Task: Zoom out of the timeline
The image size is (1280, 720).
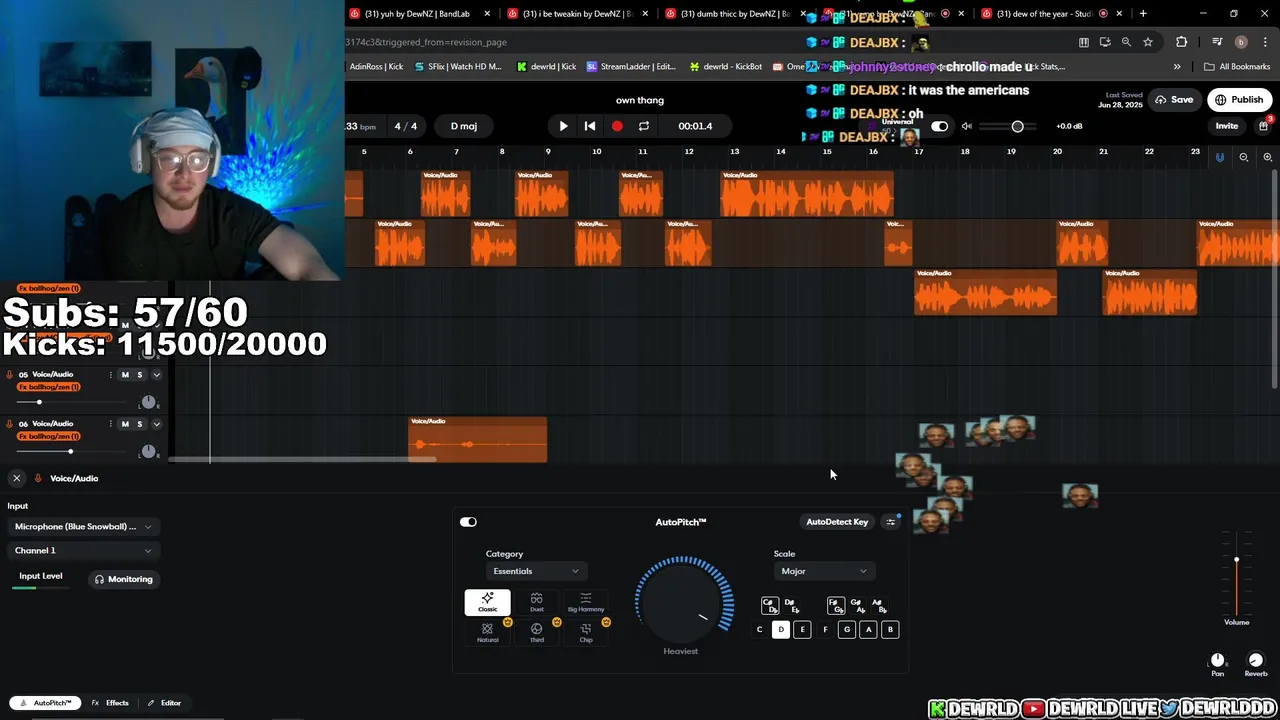Action: pyautogui.click(x=1244, y=157)
